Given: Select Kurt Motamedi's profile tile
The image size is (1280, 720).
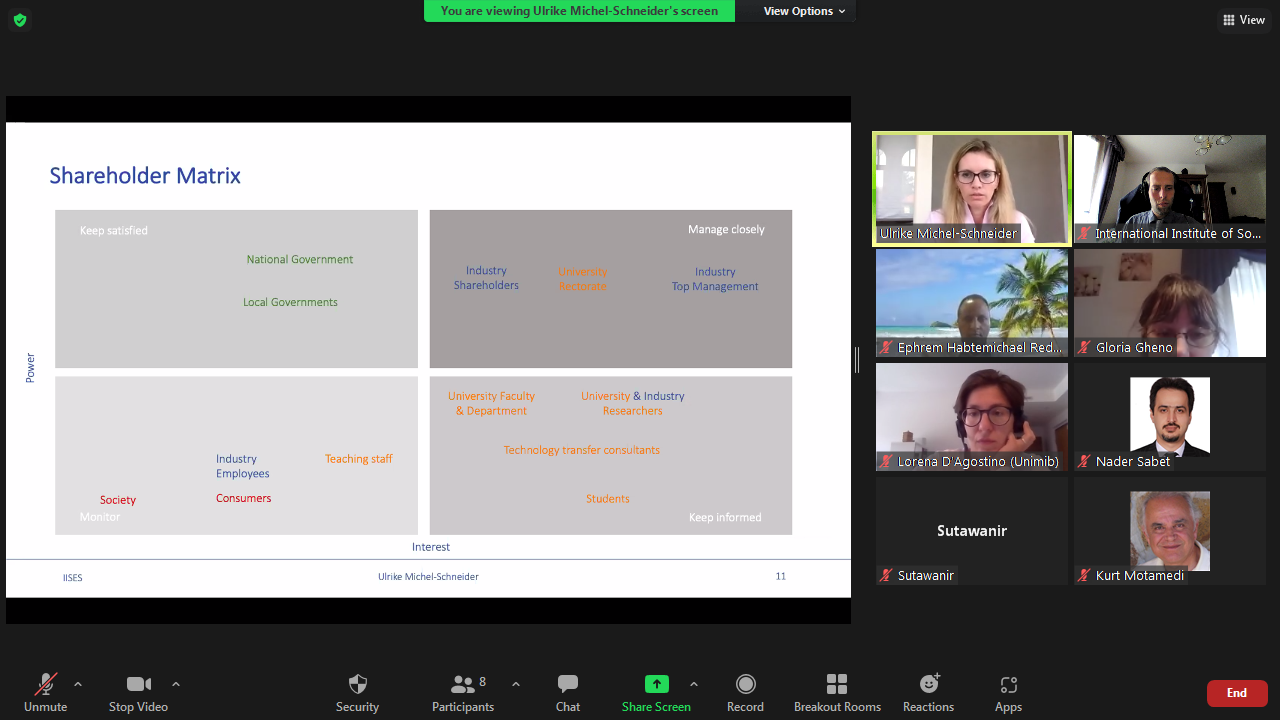Looking at the screenshot, I should [x=1170, y=531].
